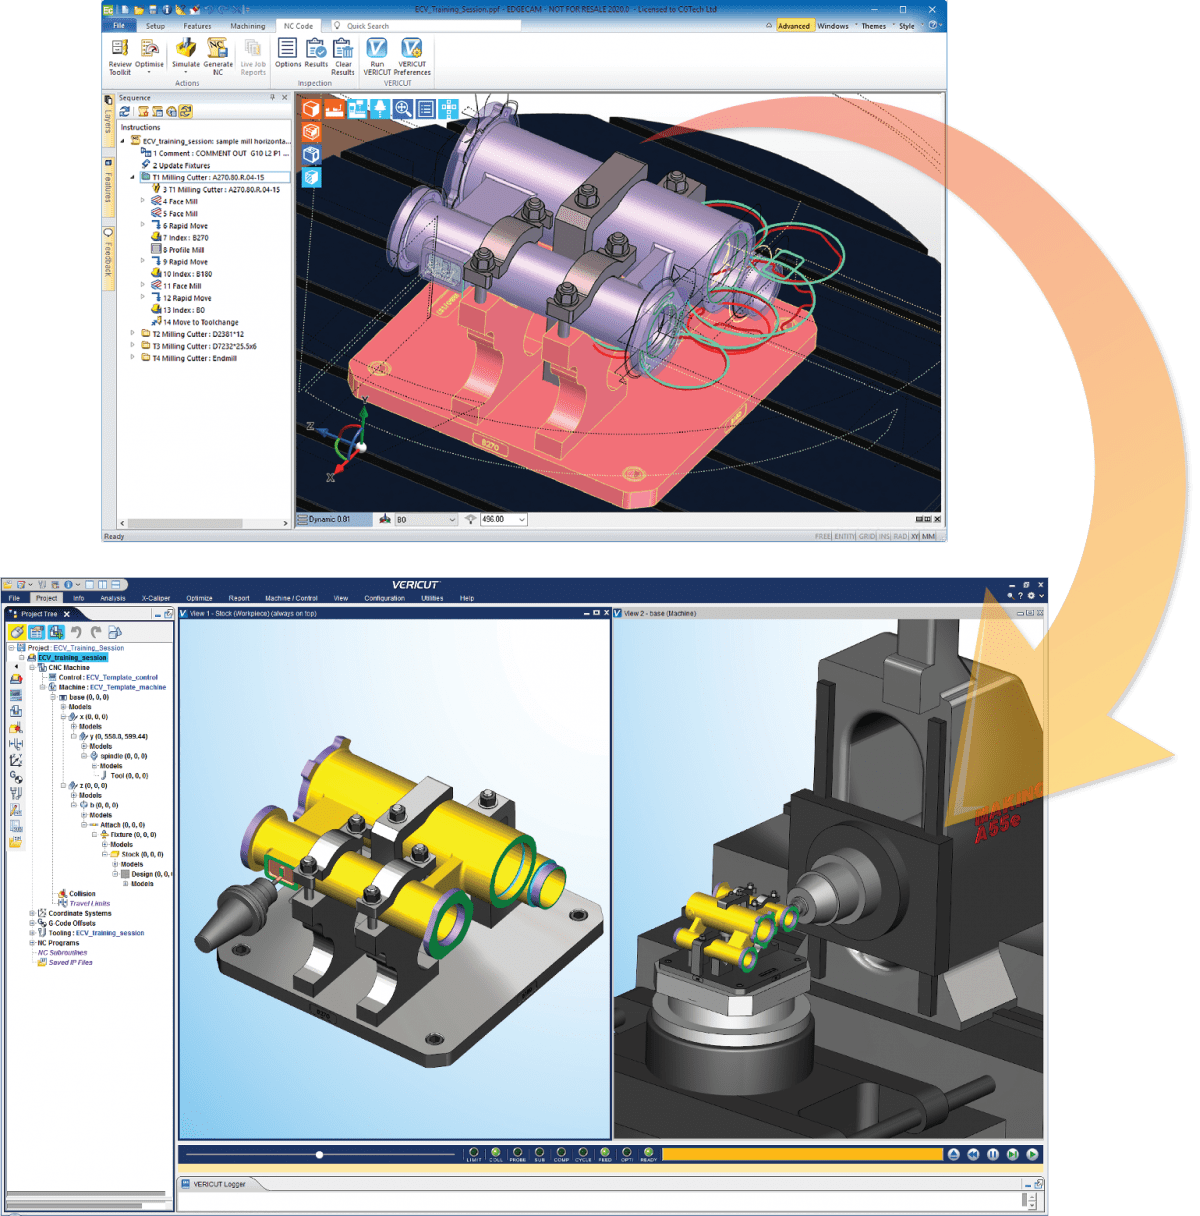The image size is (1200, 1216).
Task: Select the Simulate icon in Actions
Action: 185,48
